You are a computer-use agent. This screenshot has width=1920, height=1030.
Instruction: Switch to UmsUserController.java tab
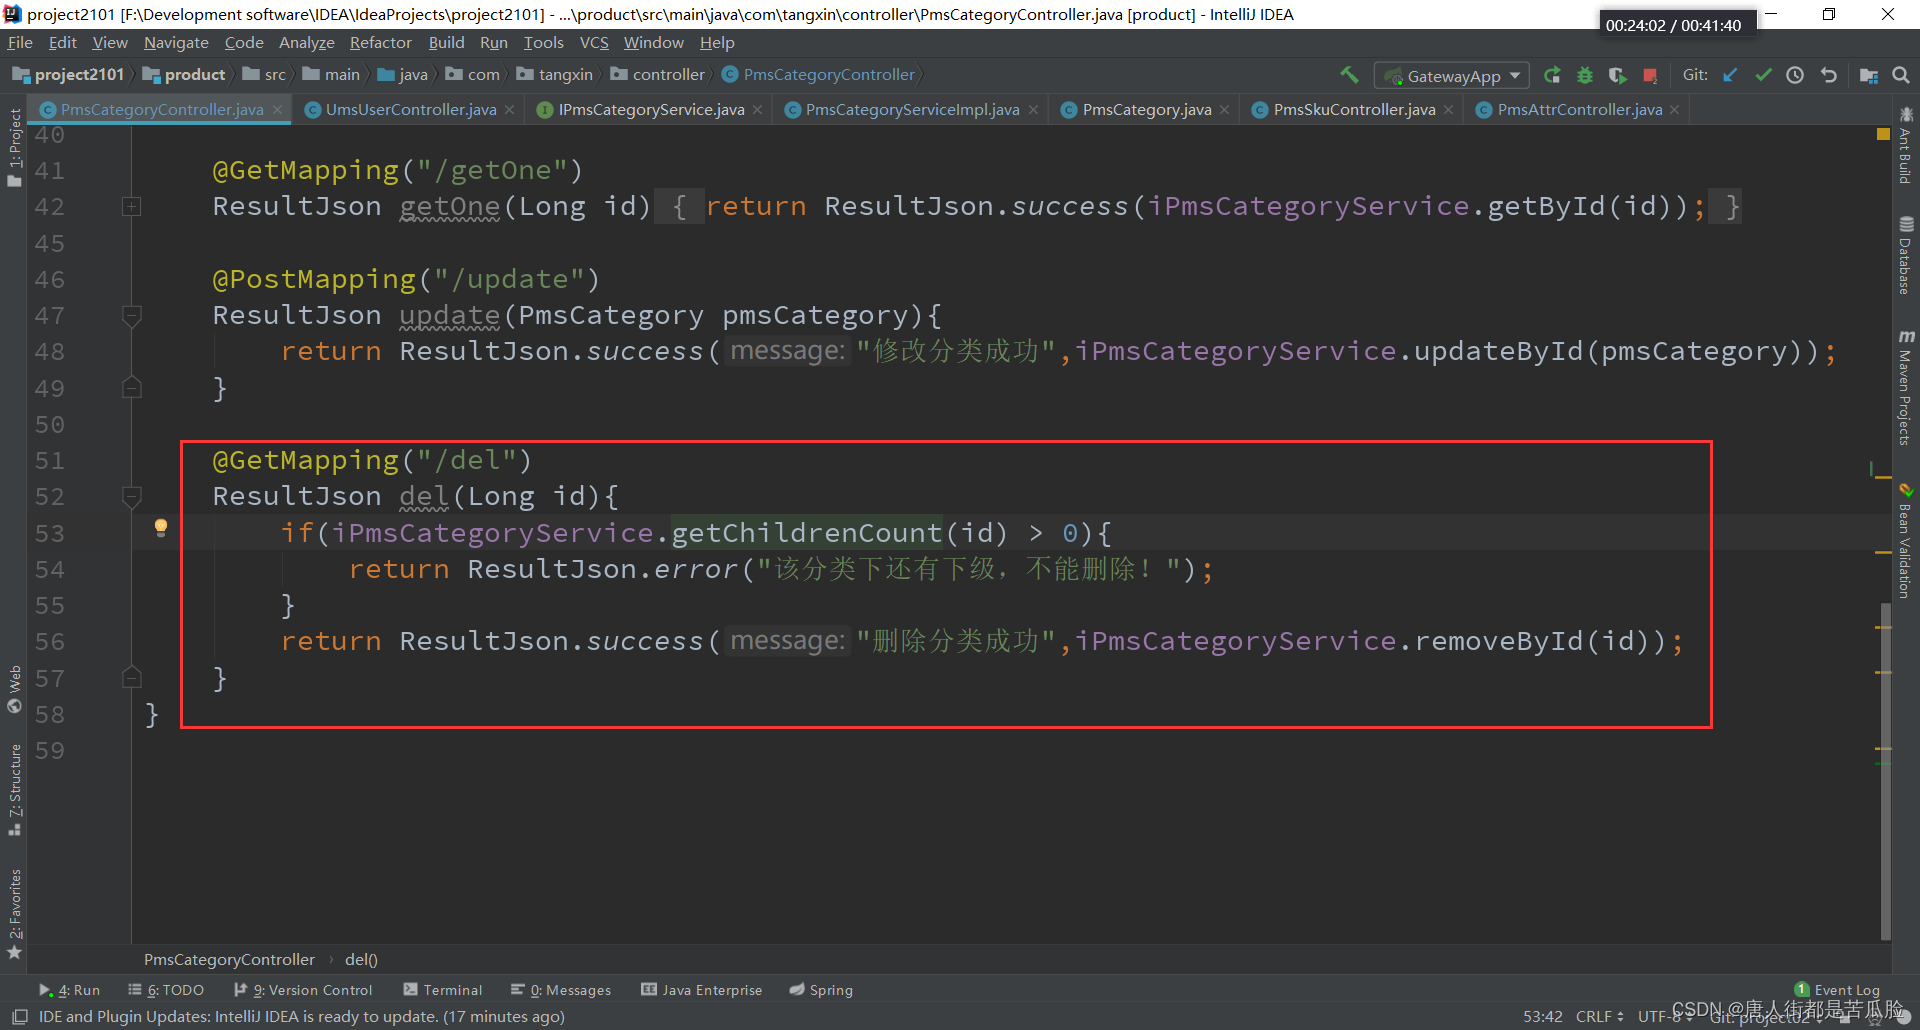point(411,110)
